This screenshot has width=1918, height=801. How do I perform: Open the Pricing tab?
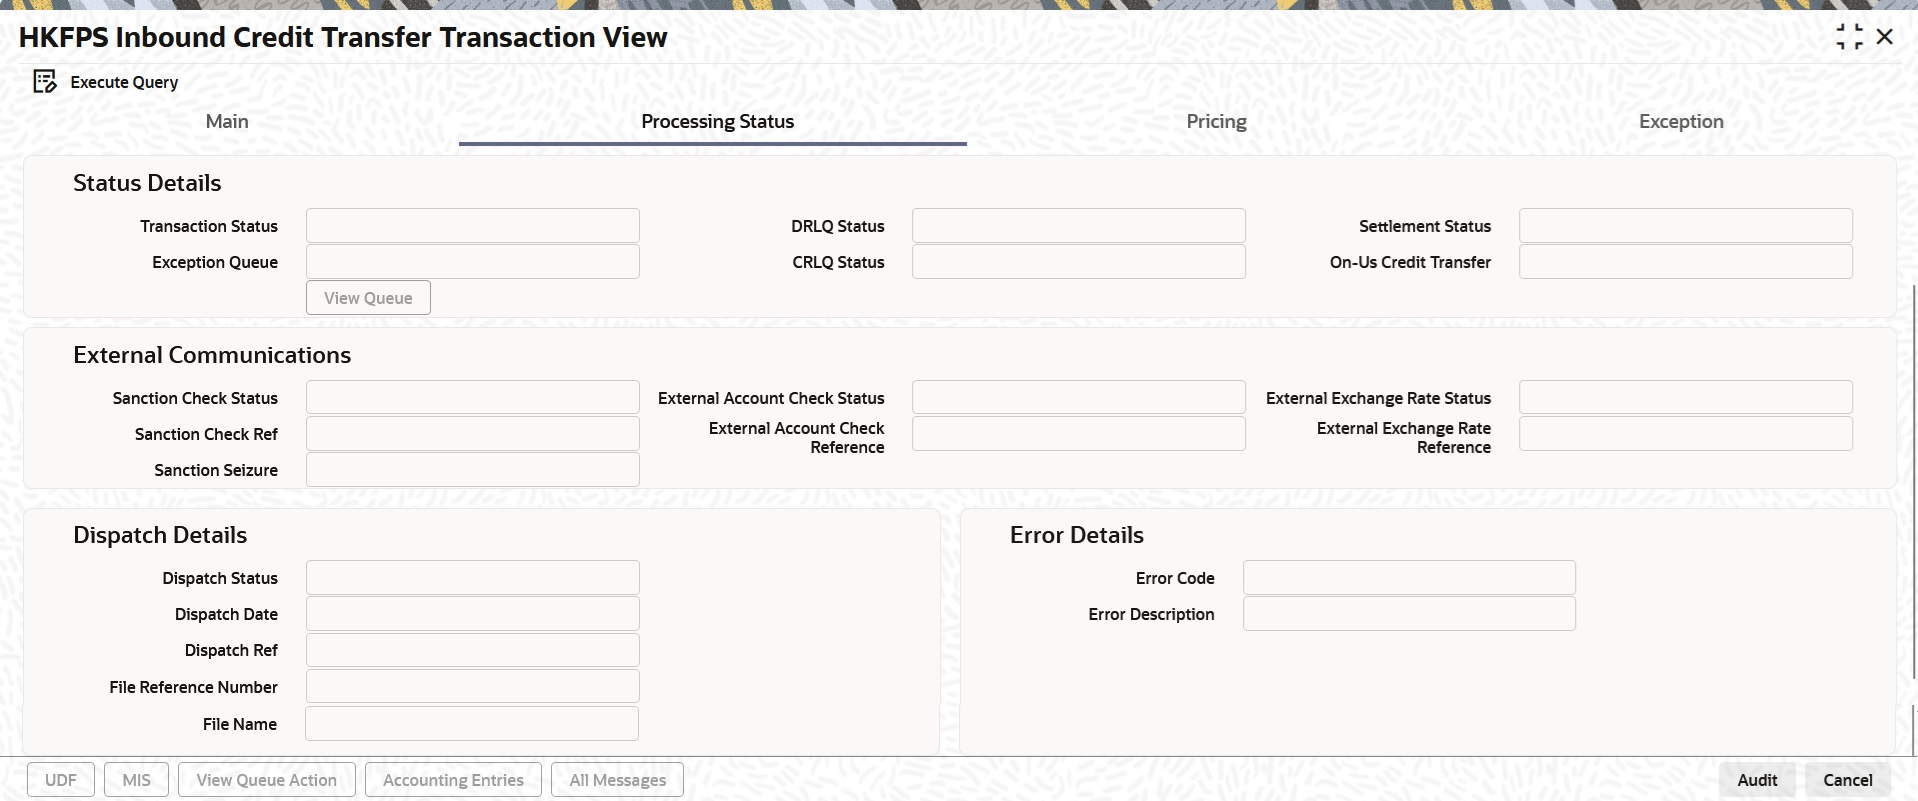pyautogui.click(x=1216, y=122)
